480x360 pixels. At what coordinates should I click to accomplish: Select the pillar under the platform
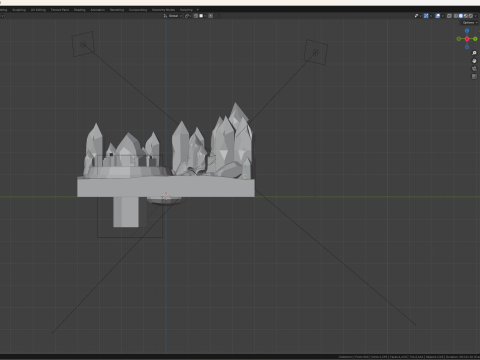[x=126, y=212]
